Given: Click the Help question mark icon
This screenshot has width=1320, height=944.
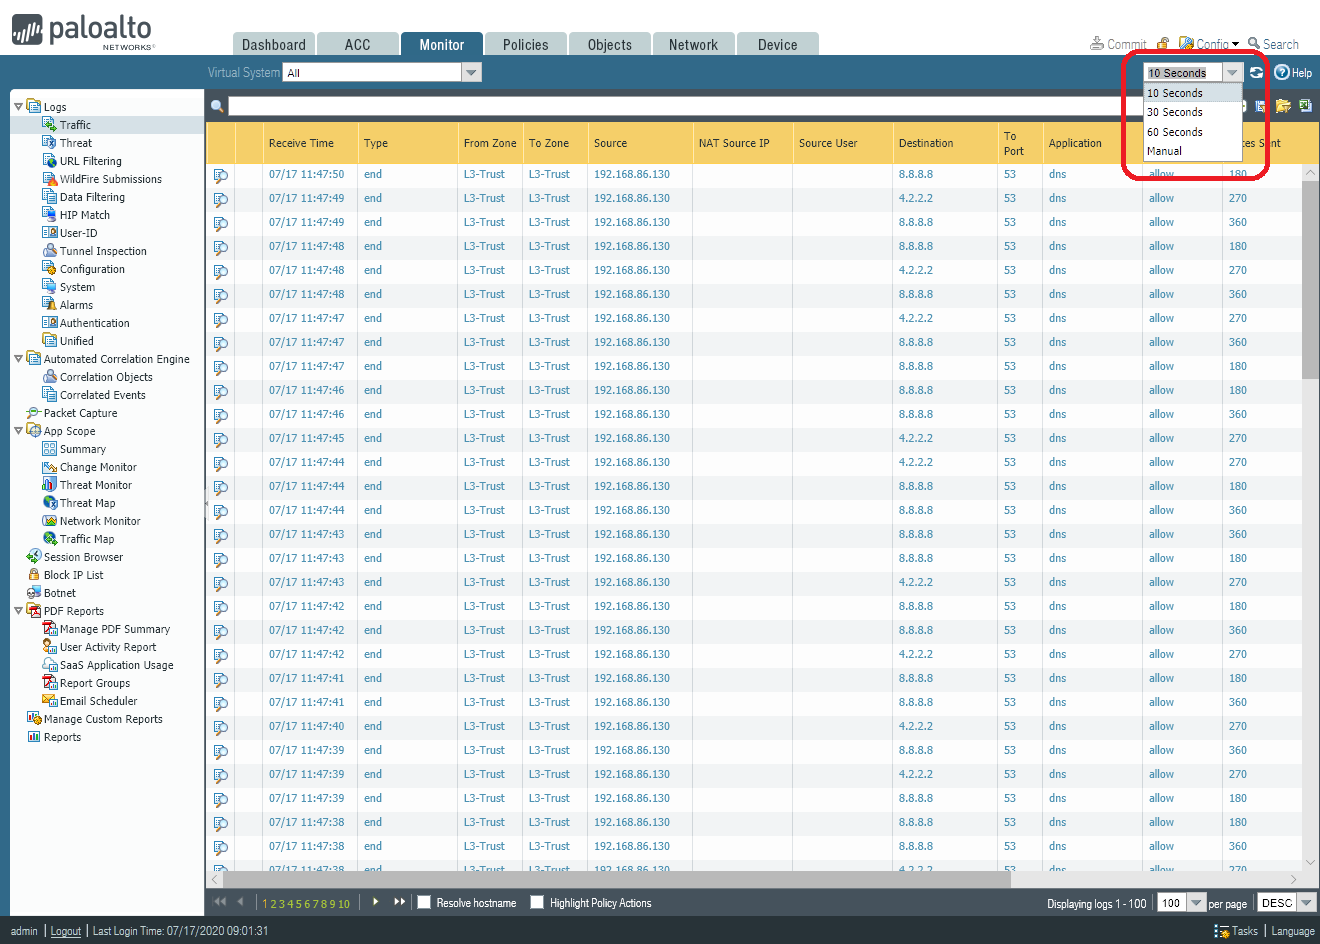Looking at the screenshot, I should point(1282,73).
